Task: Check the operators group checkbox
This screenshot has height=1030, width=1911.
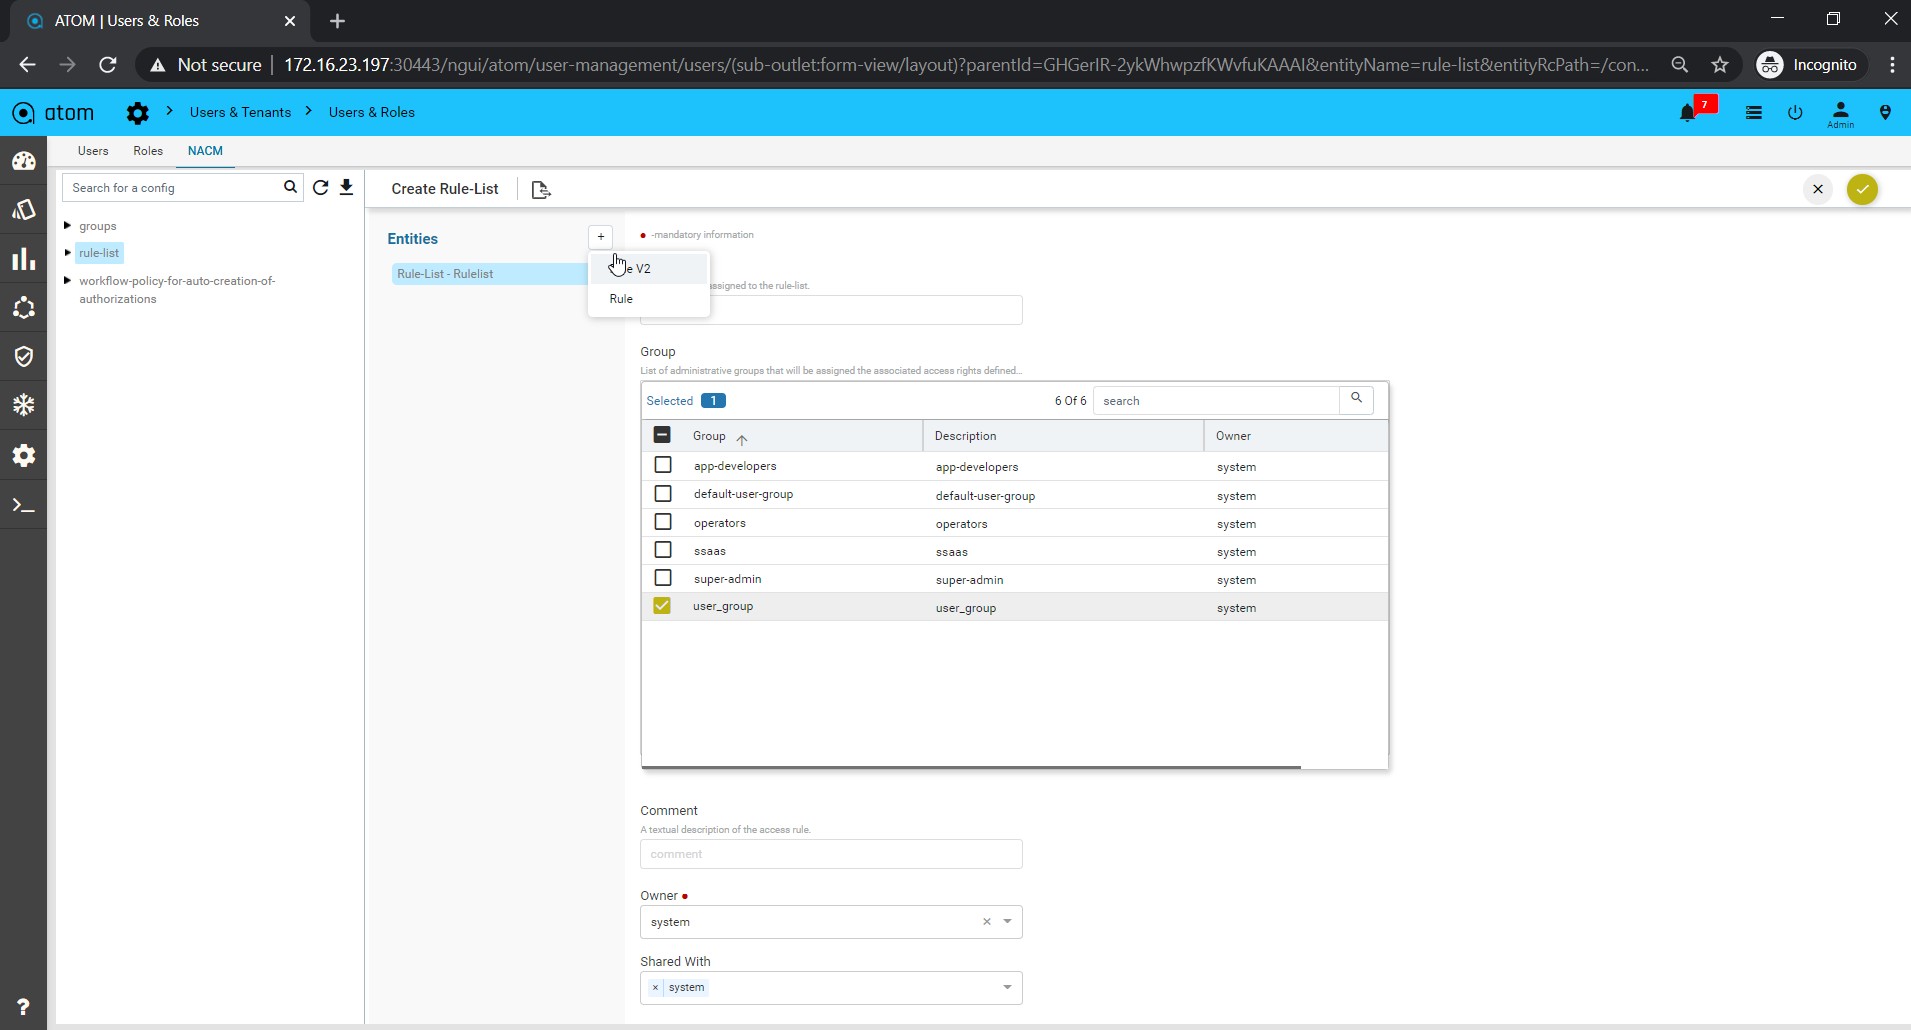Action: 662,522
